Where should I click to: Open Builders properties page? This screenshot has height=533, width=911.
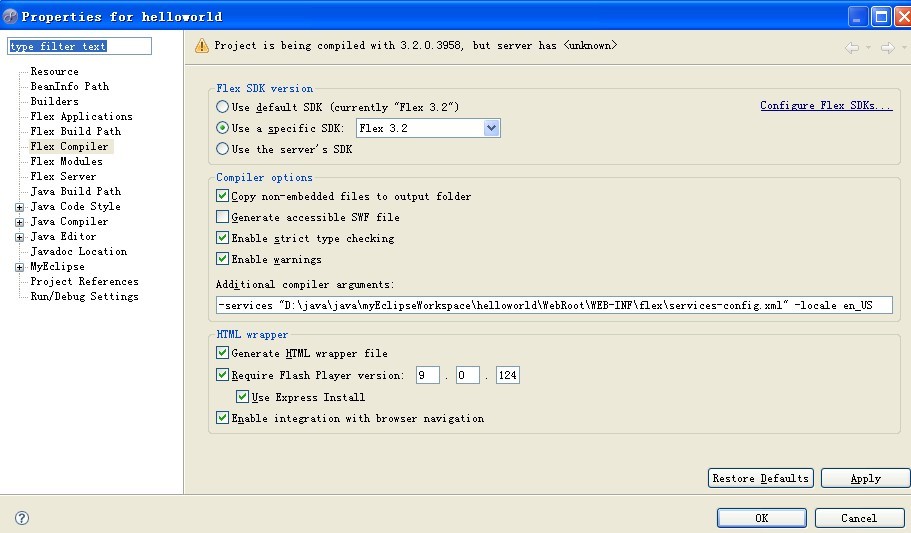click(55, 101)
